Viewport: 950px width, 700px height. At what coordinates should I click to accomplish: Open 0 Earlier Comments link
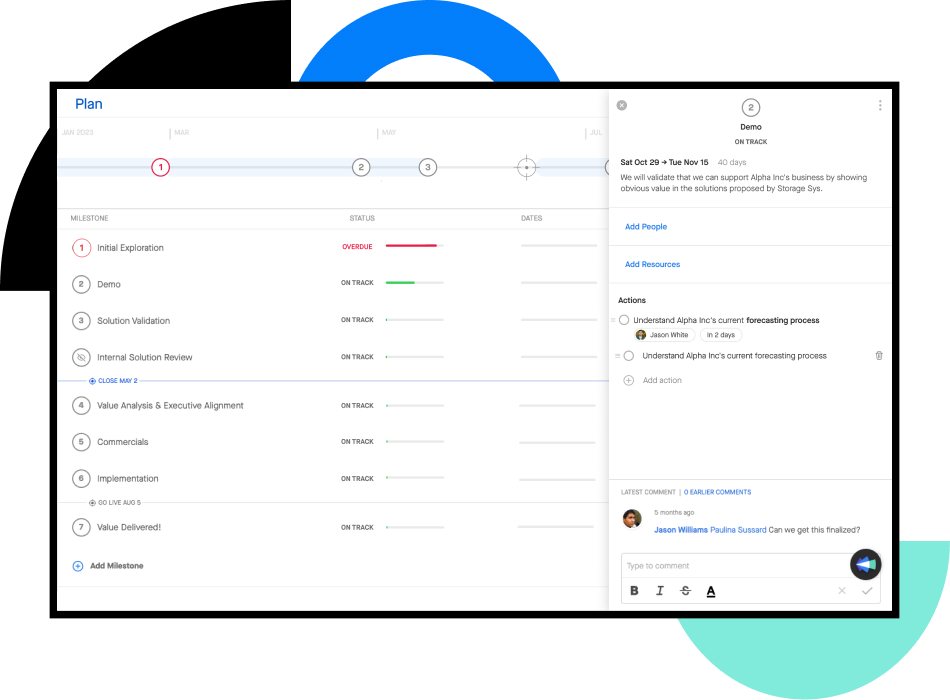click(717, 492)
